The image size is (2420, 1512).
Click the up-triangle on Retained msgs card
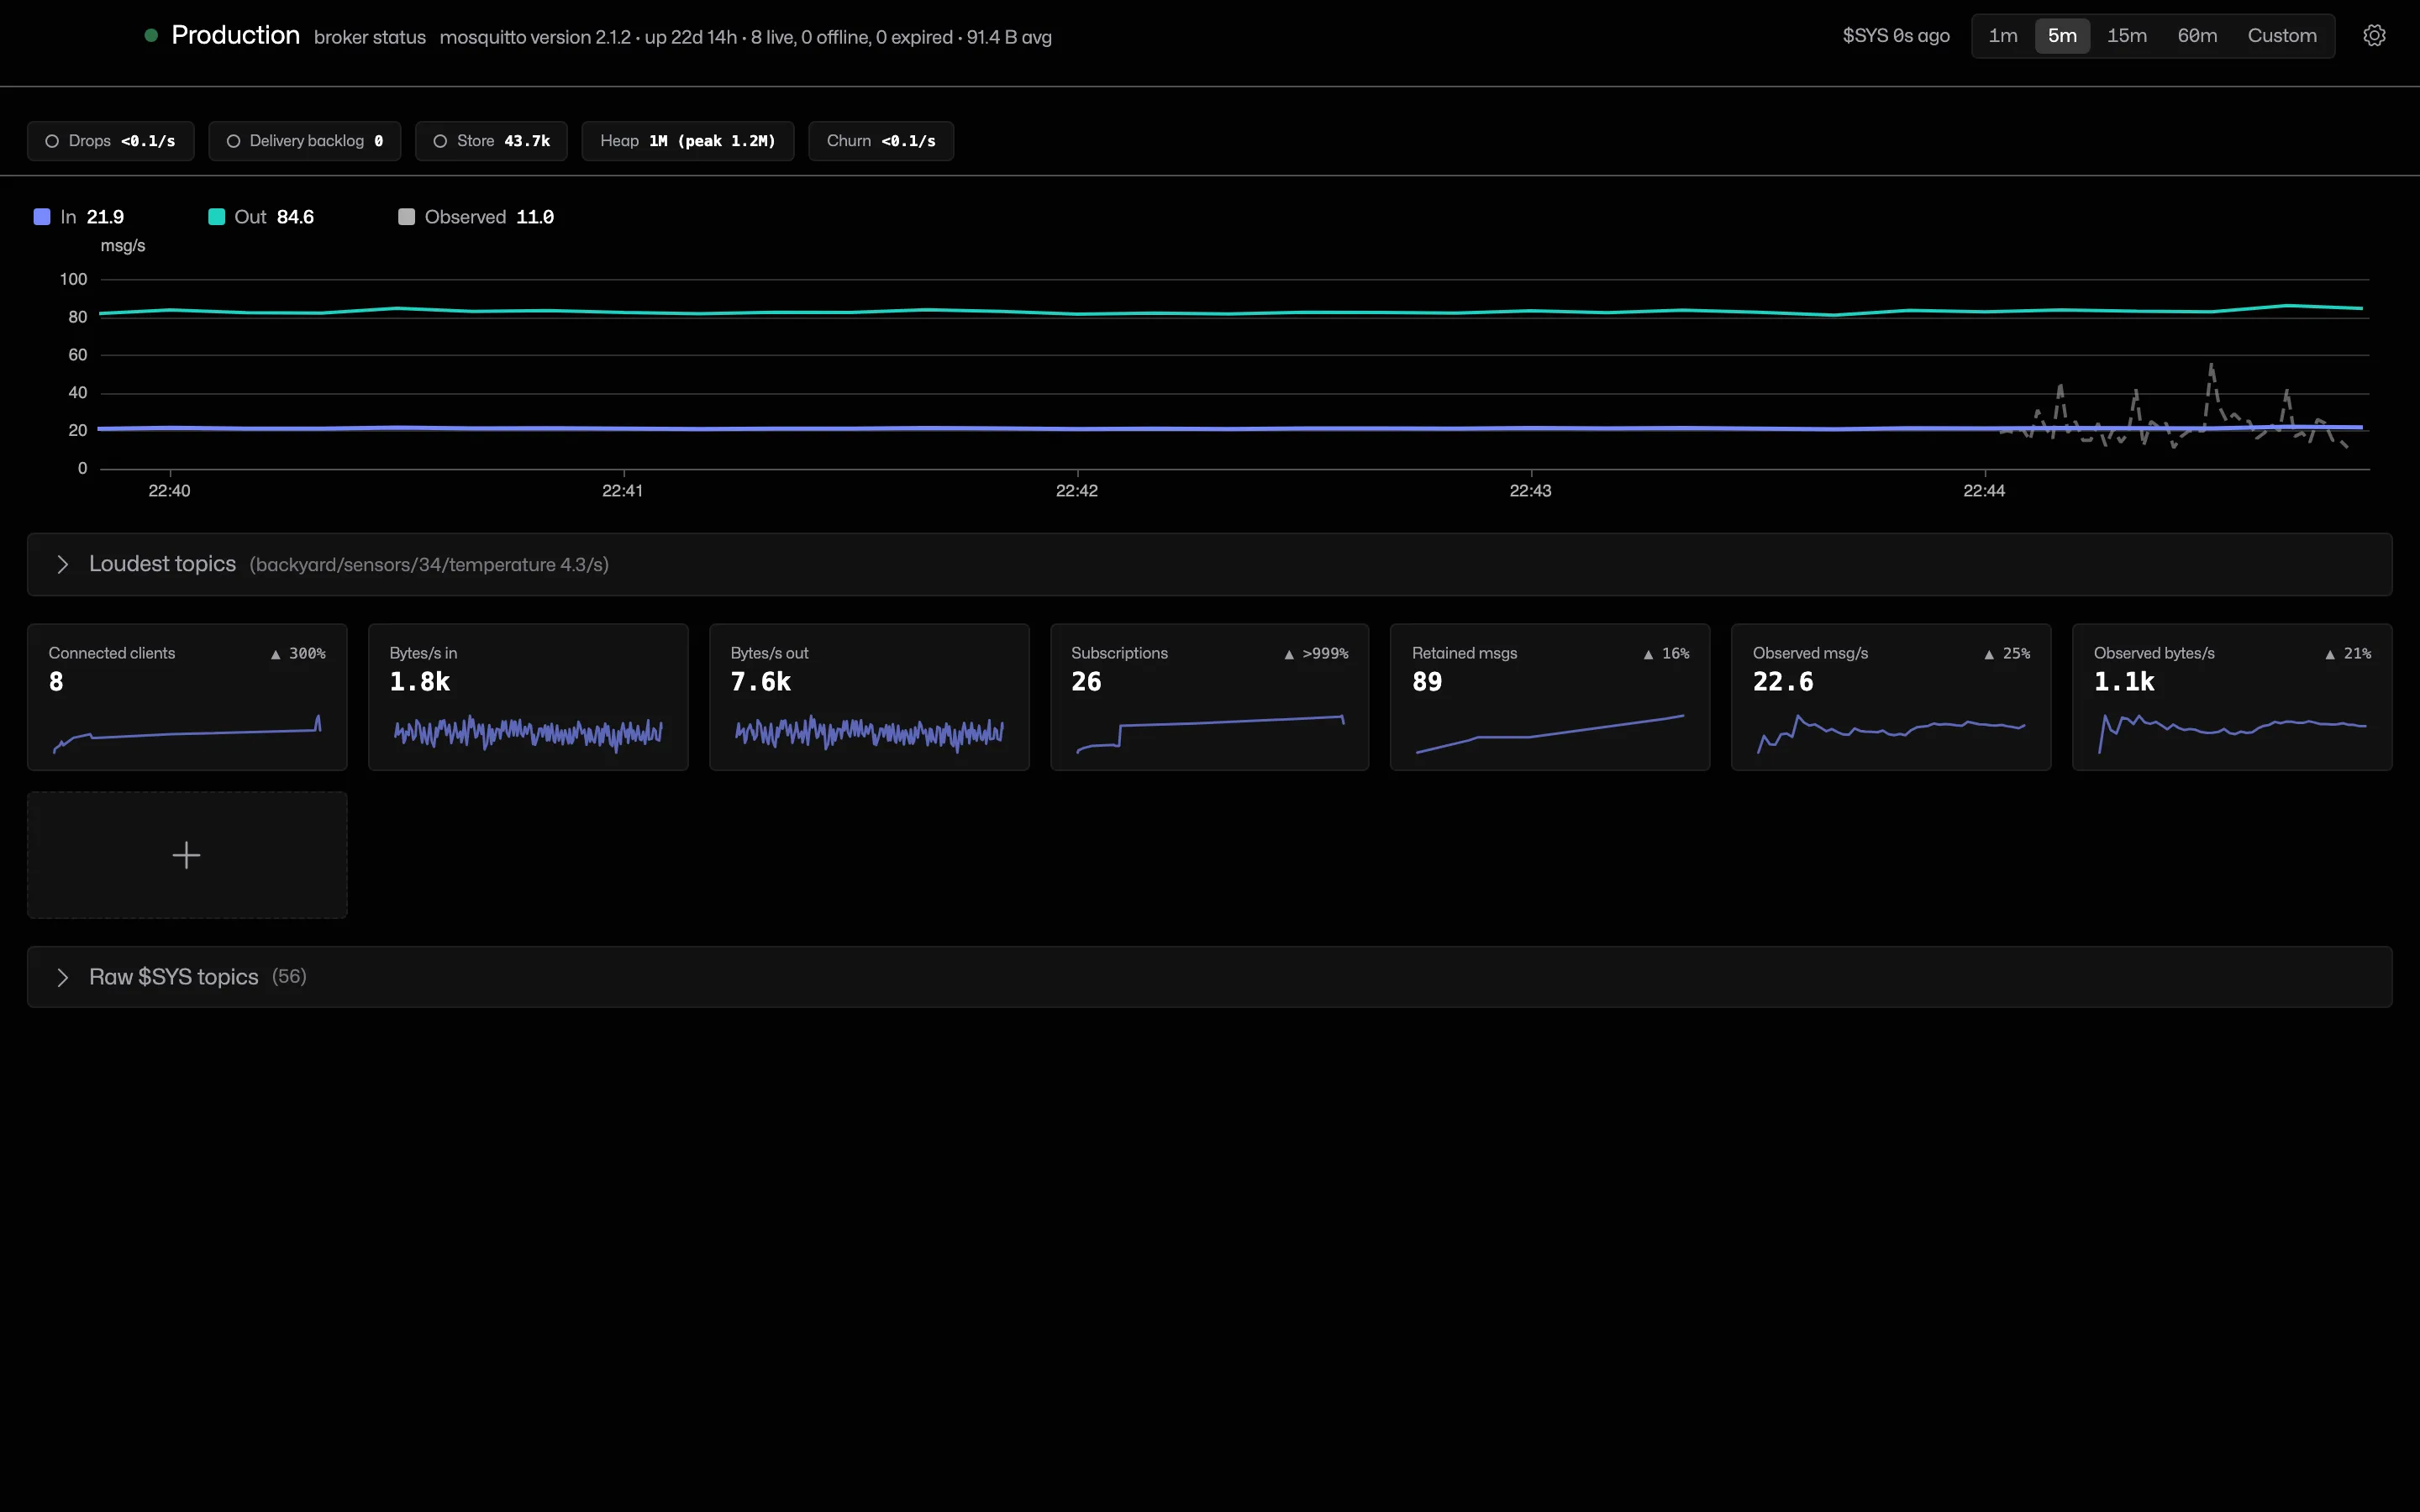1648,654
